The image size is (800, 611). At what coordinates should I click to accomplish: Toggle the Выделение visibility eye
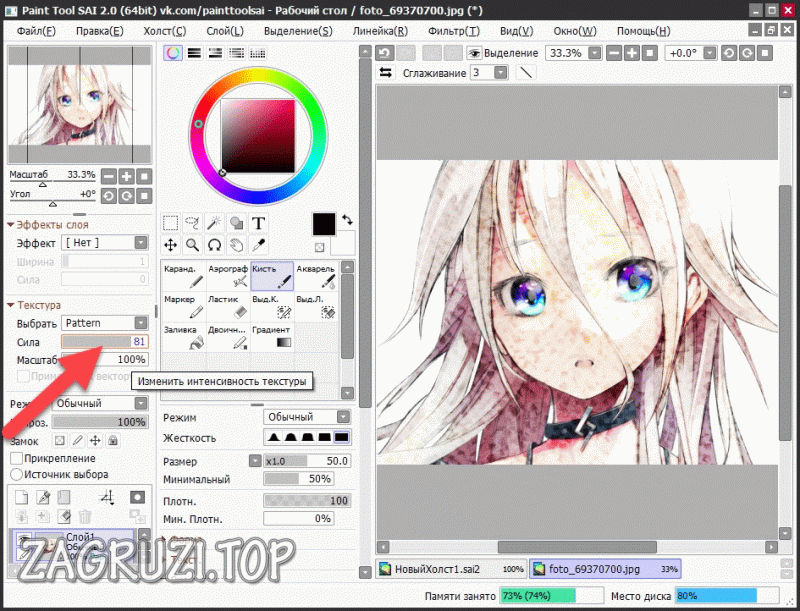tap(474, 53)
